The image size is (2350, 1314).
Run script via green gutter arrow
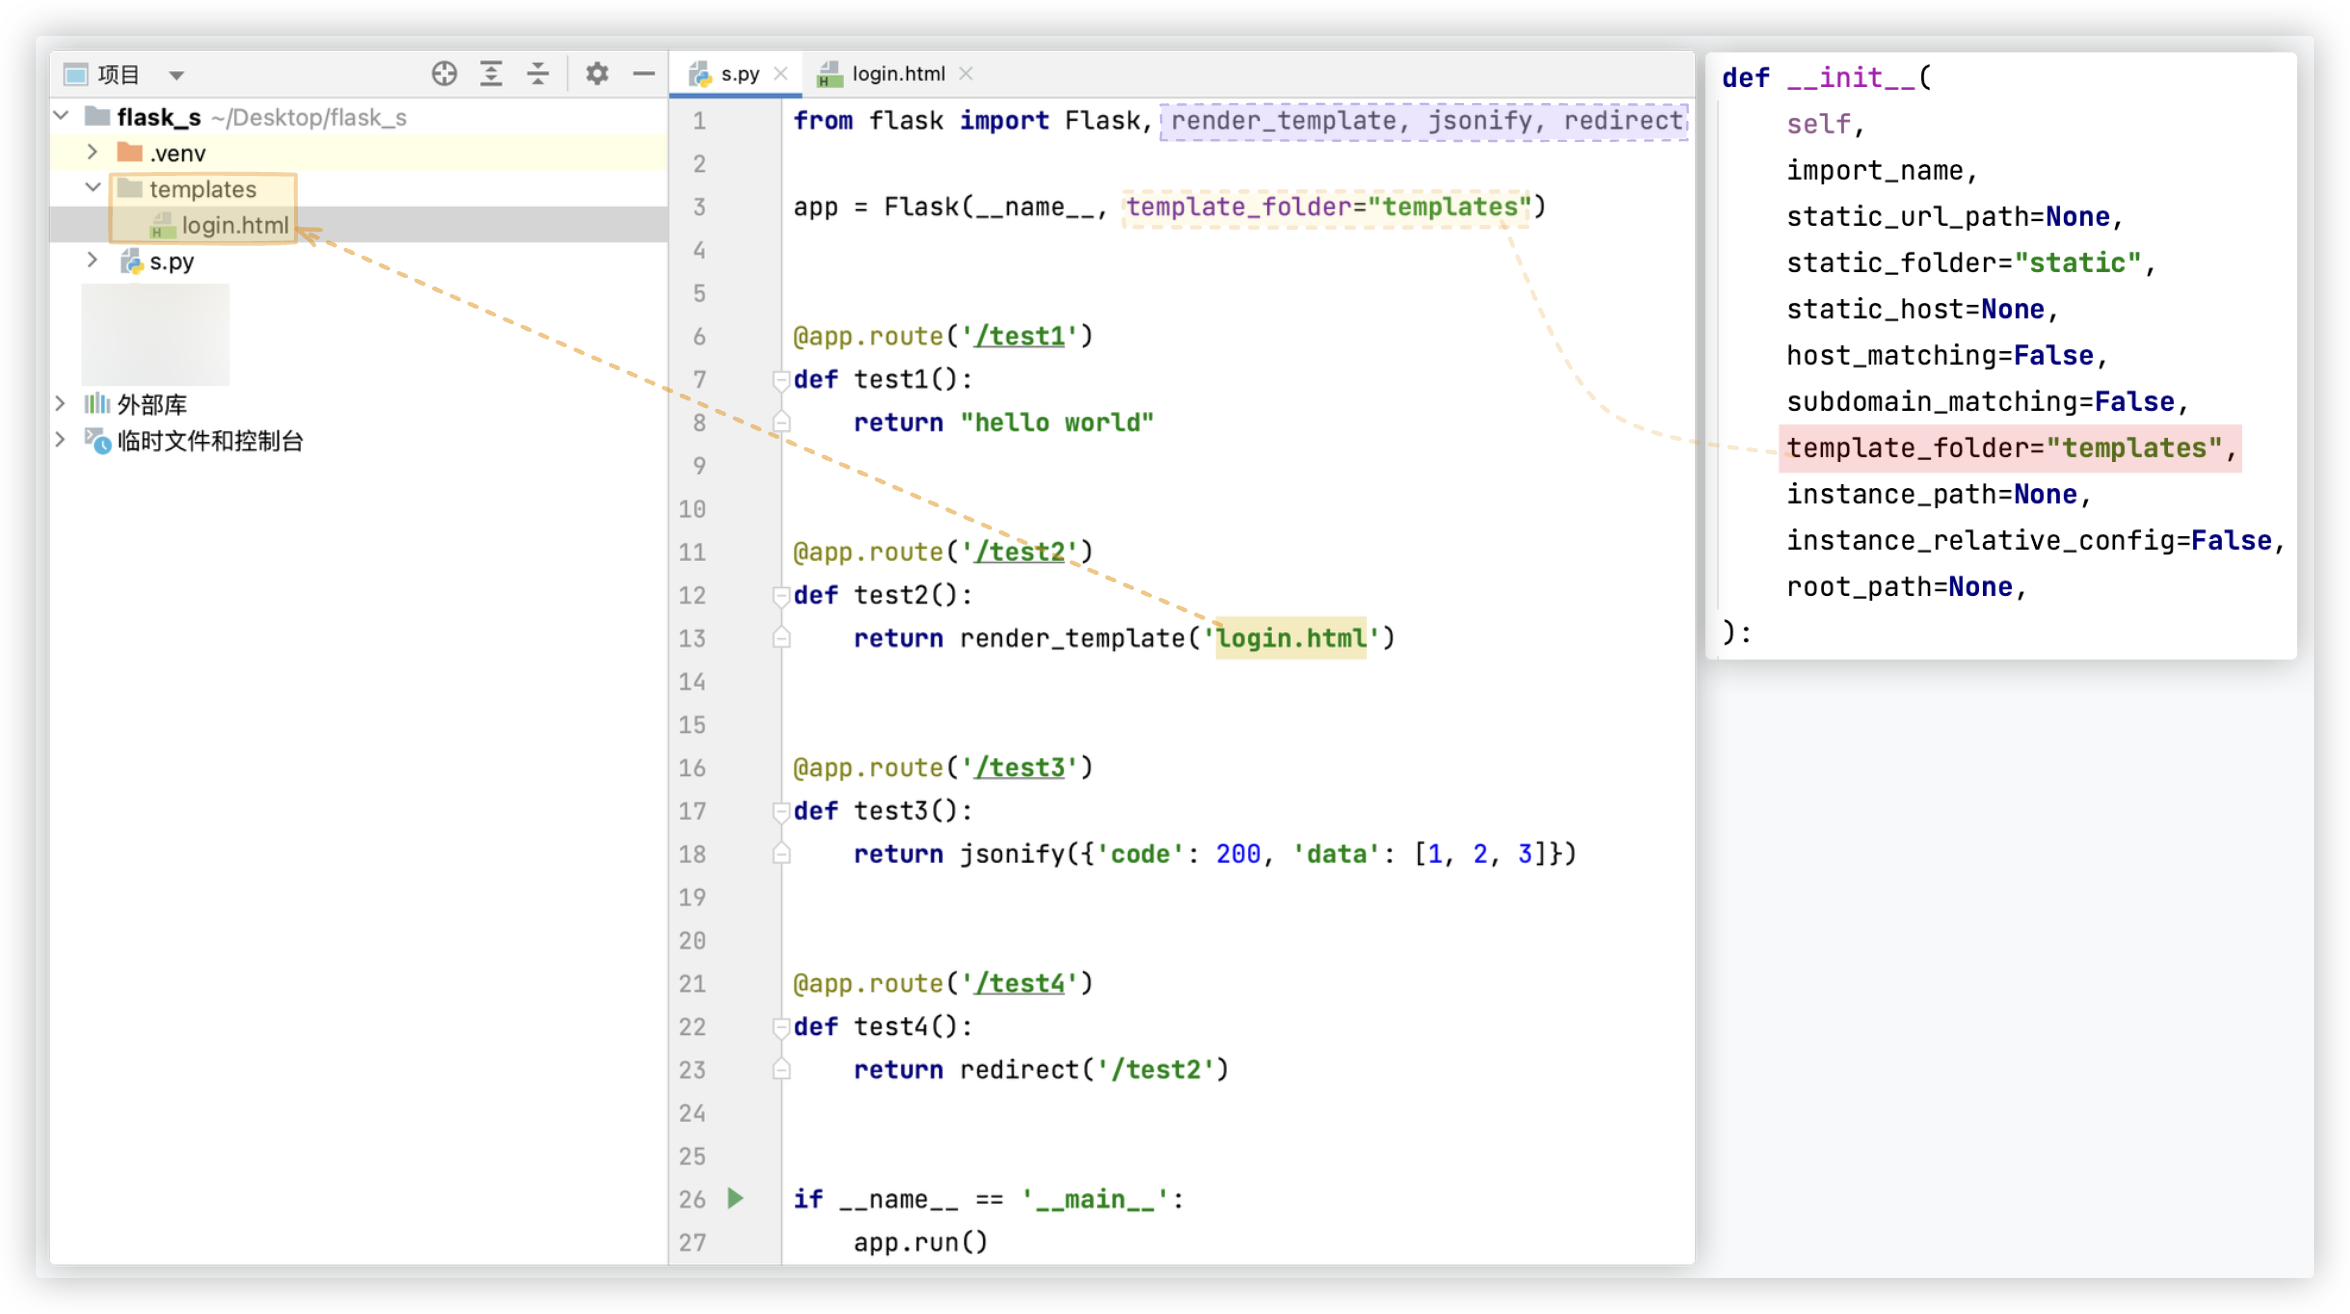point(736,1198)
